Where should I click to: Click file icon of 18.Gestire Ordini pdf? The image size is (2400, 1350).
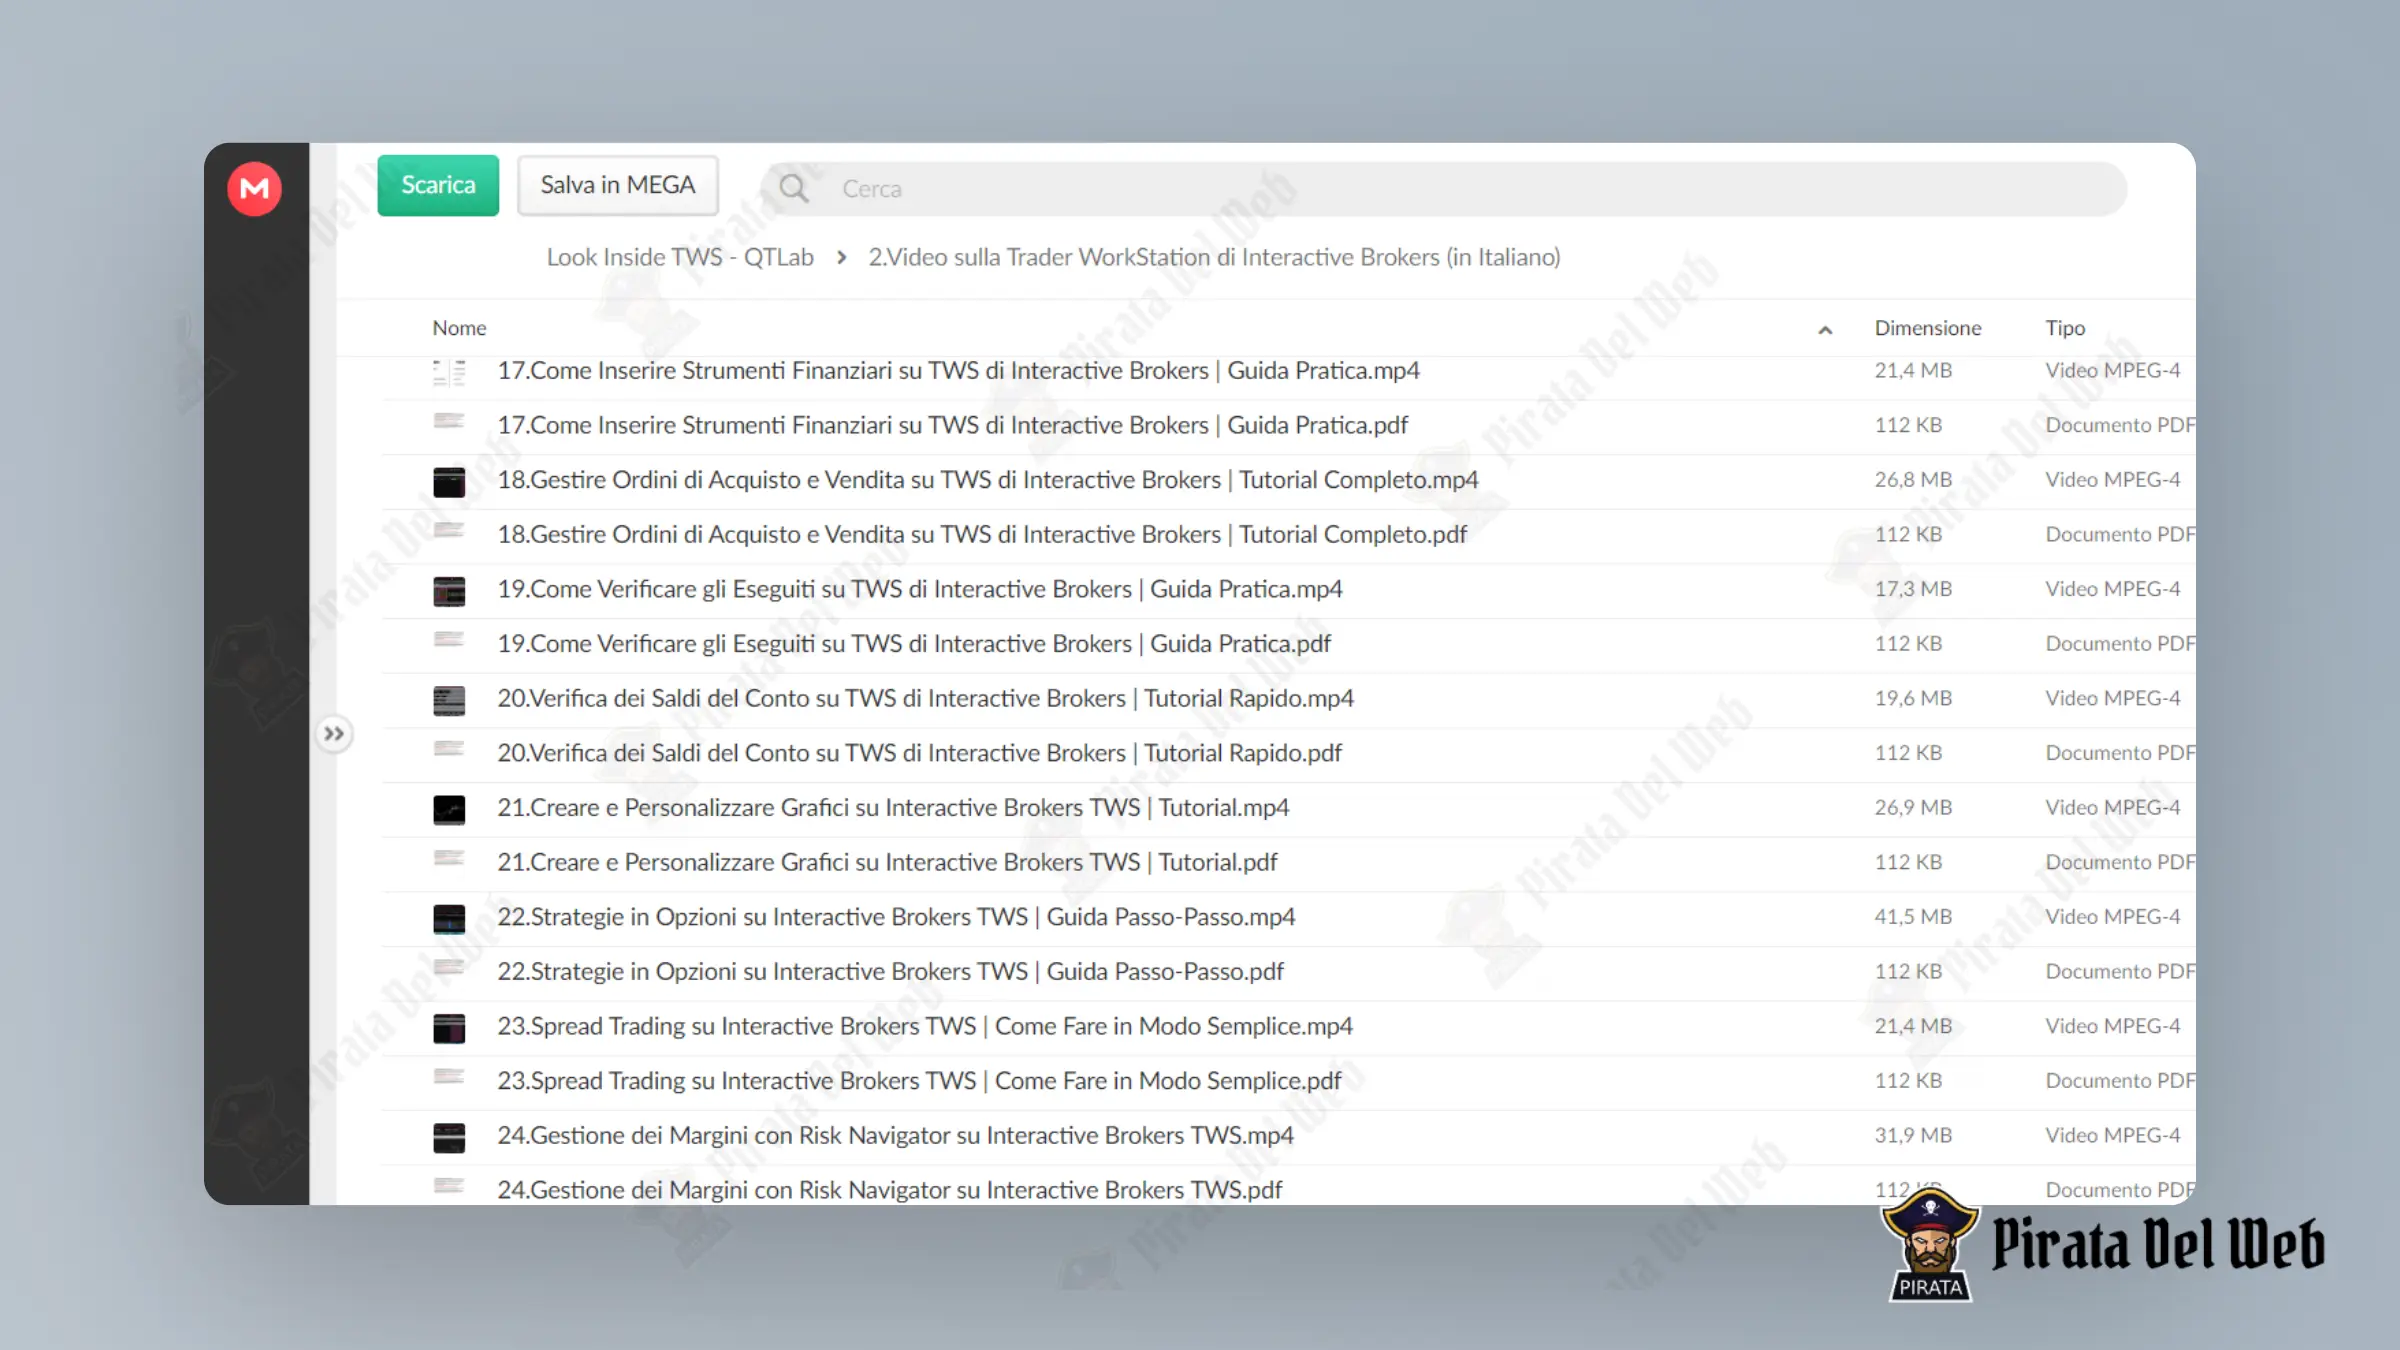coord(449,530)
